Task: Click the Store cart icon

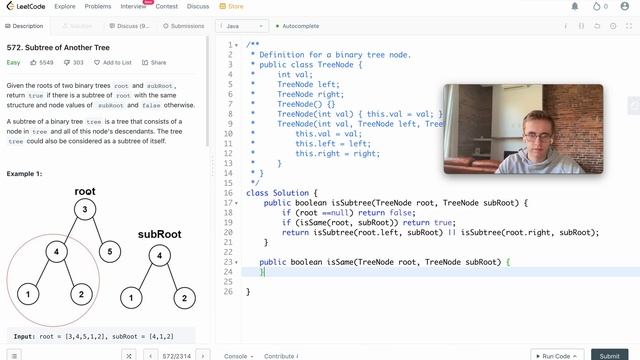Action: (x=222, y=6)
